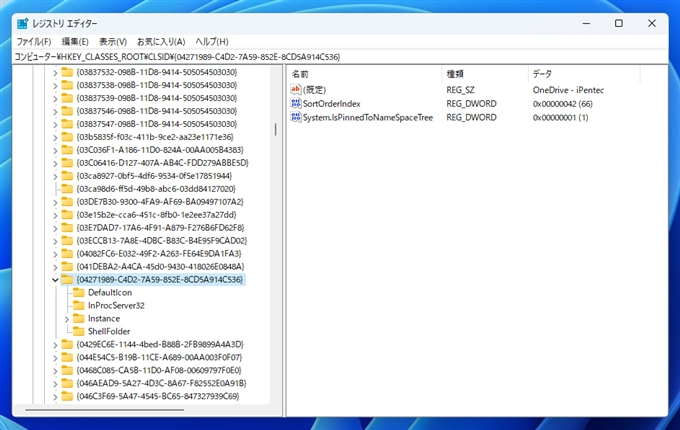Click the (既定) string value icon
This screenshot has height=430, width=680.
pos(296,90)
